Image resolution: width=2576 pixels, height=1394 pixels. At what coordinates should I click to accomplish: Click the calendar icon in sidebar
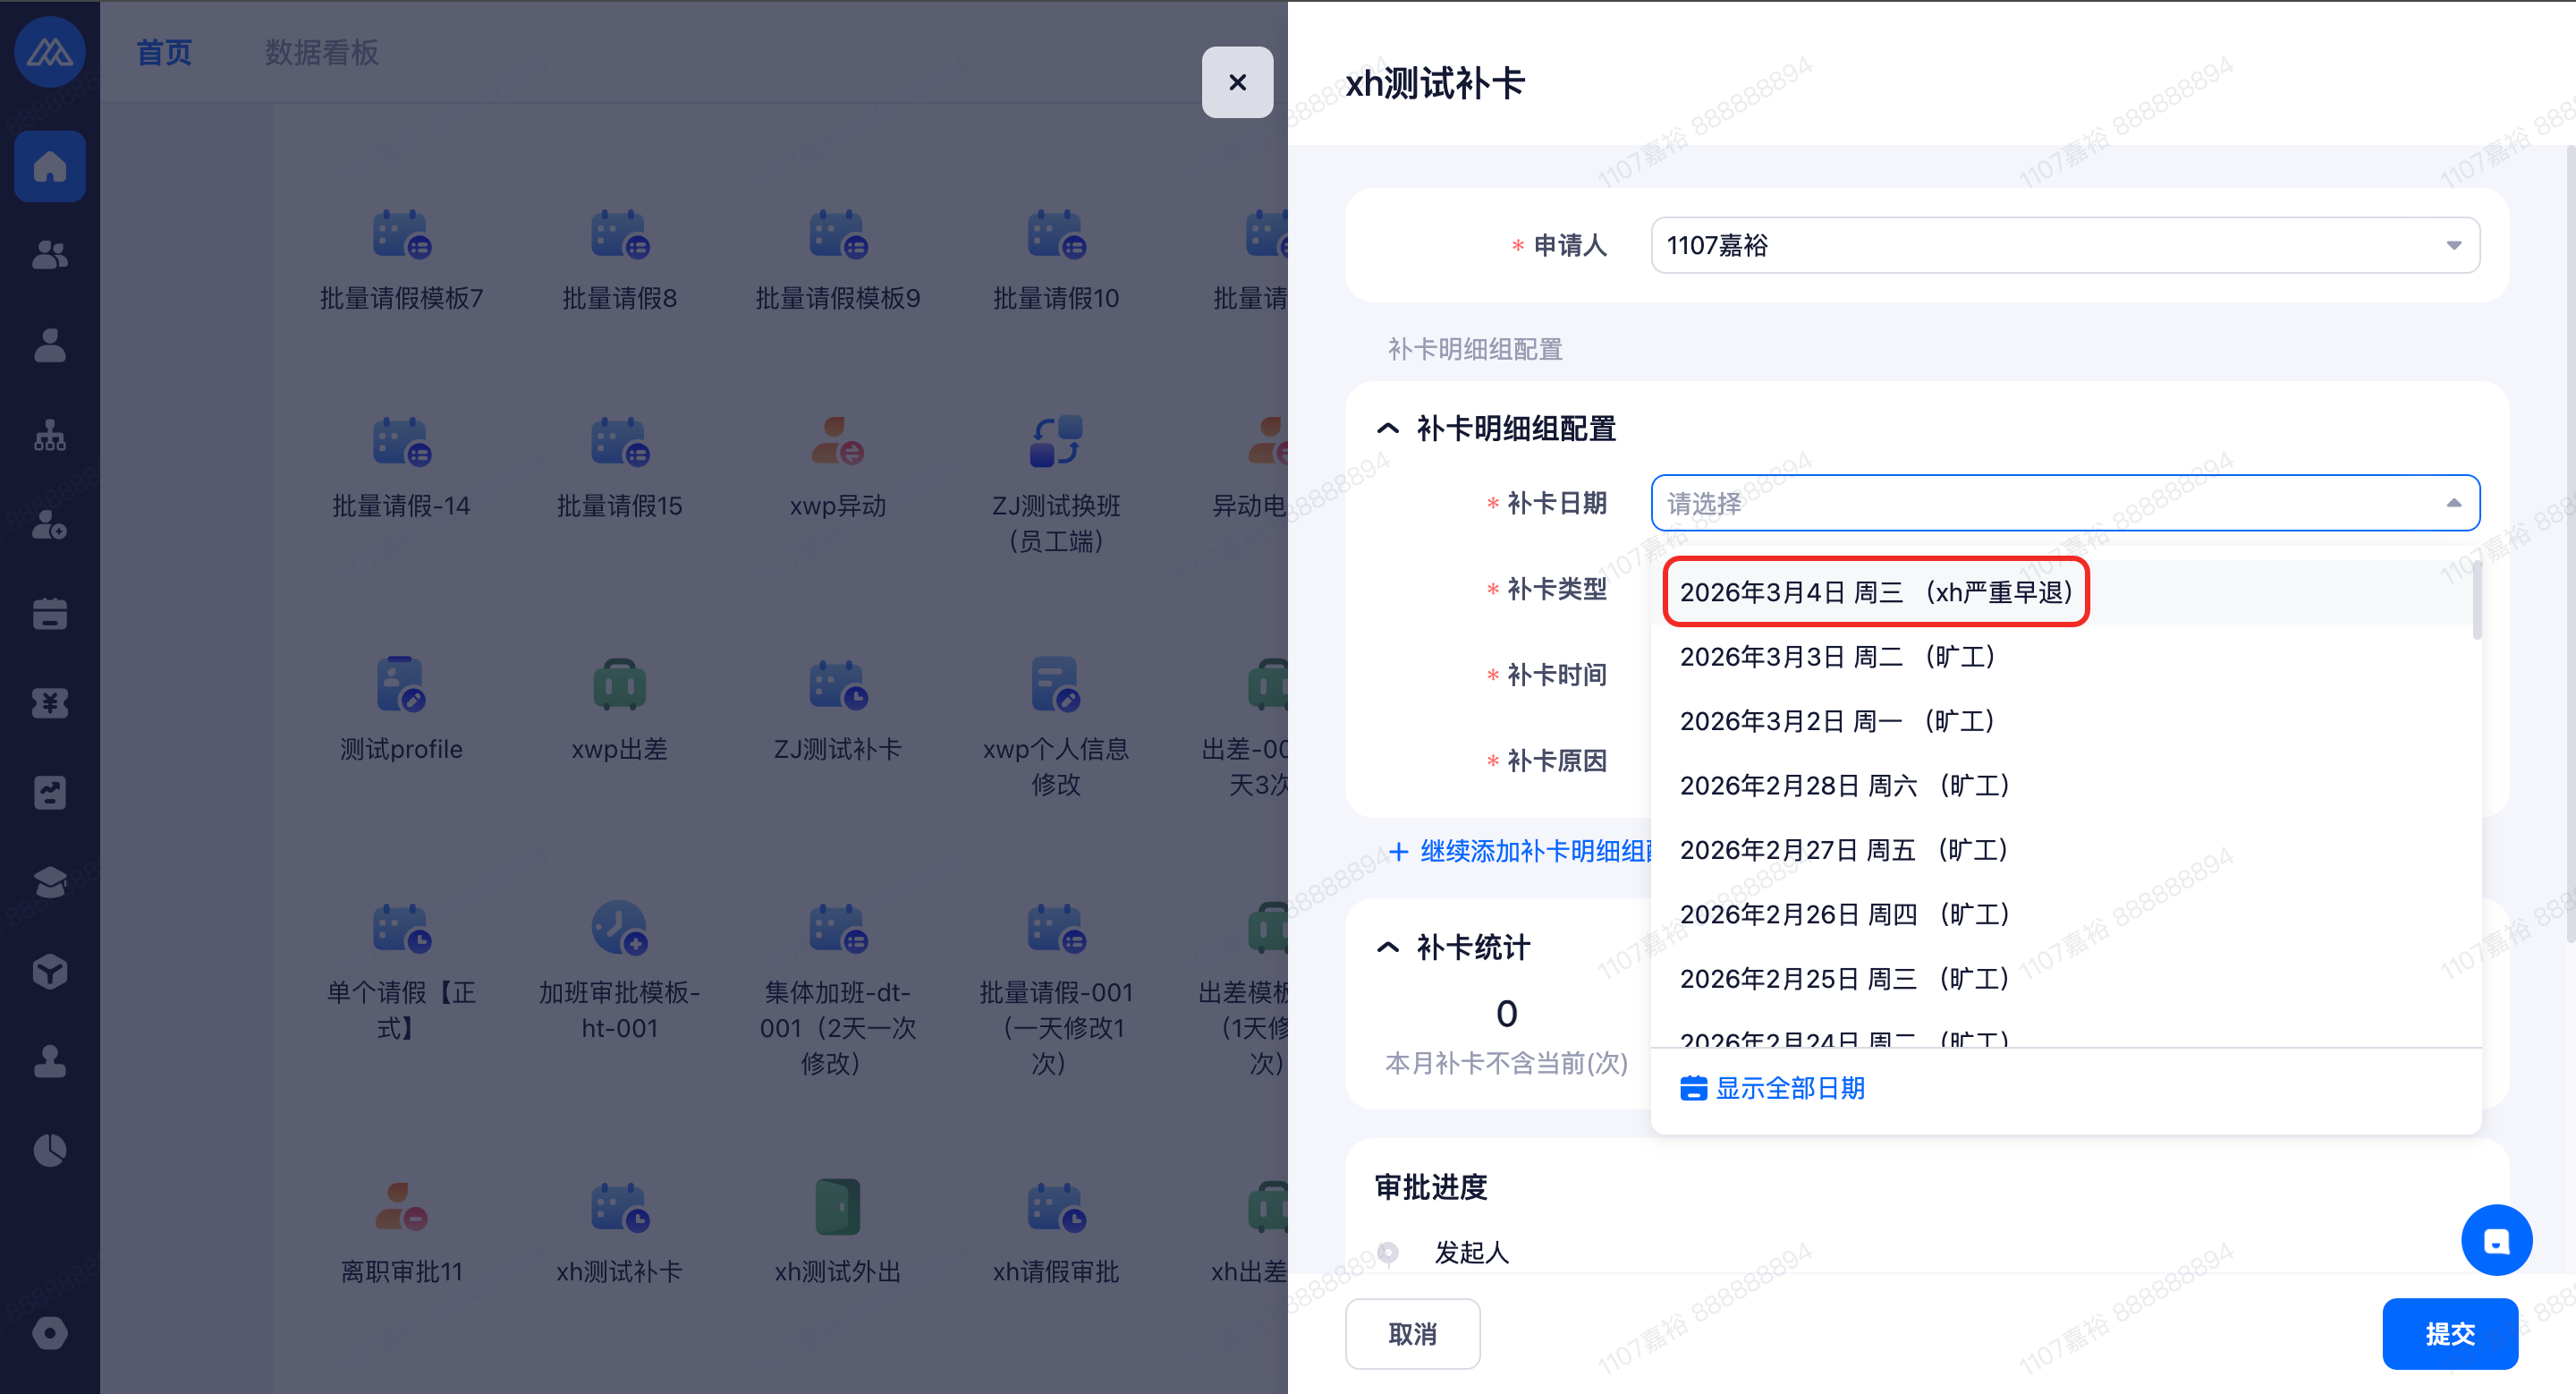click(49, 613)
